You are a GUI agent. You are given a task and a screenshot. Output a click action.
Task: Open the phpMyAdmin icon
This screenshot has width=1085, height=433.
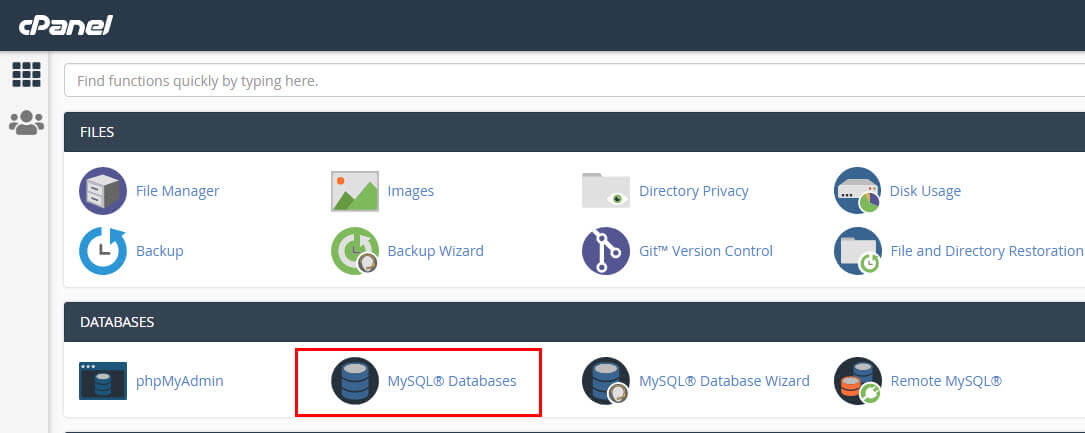click(x=102, y=380)
